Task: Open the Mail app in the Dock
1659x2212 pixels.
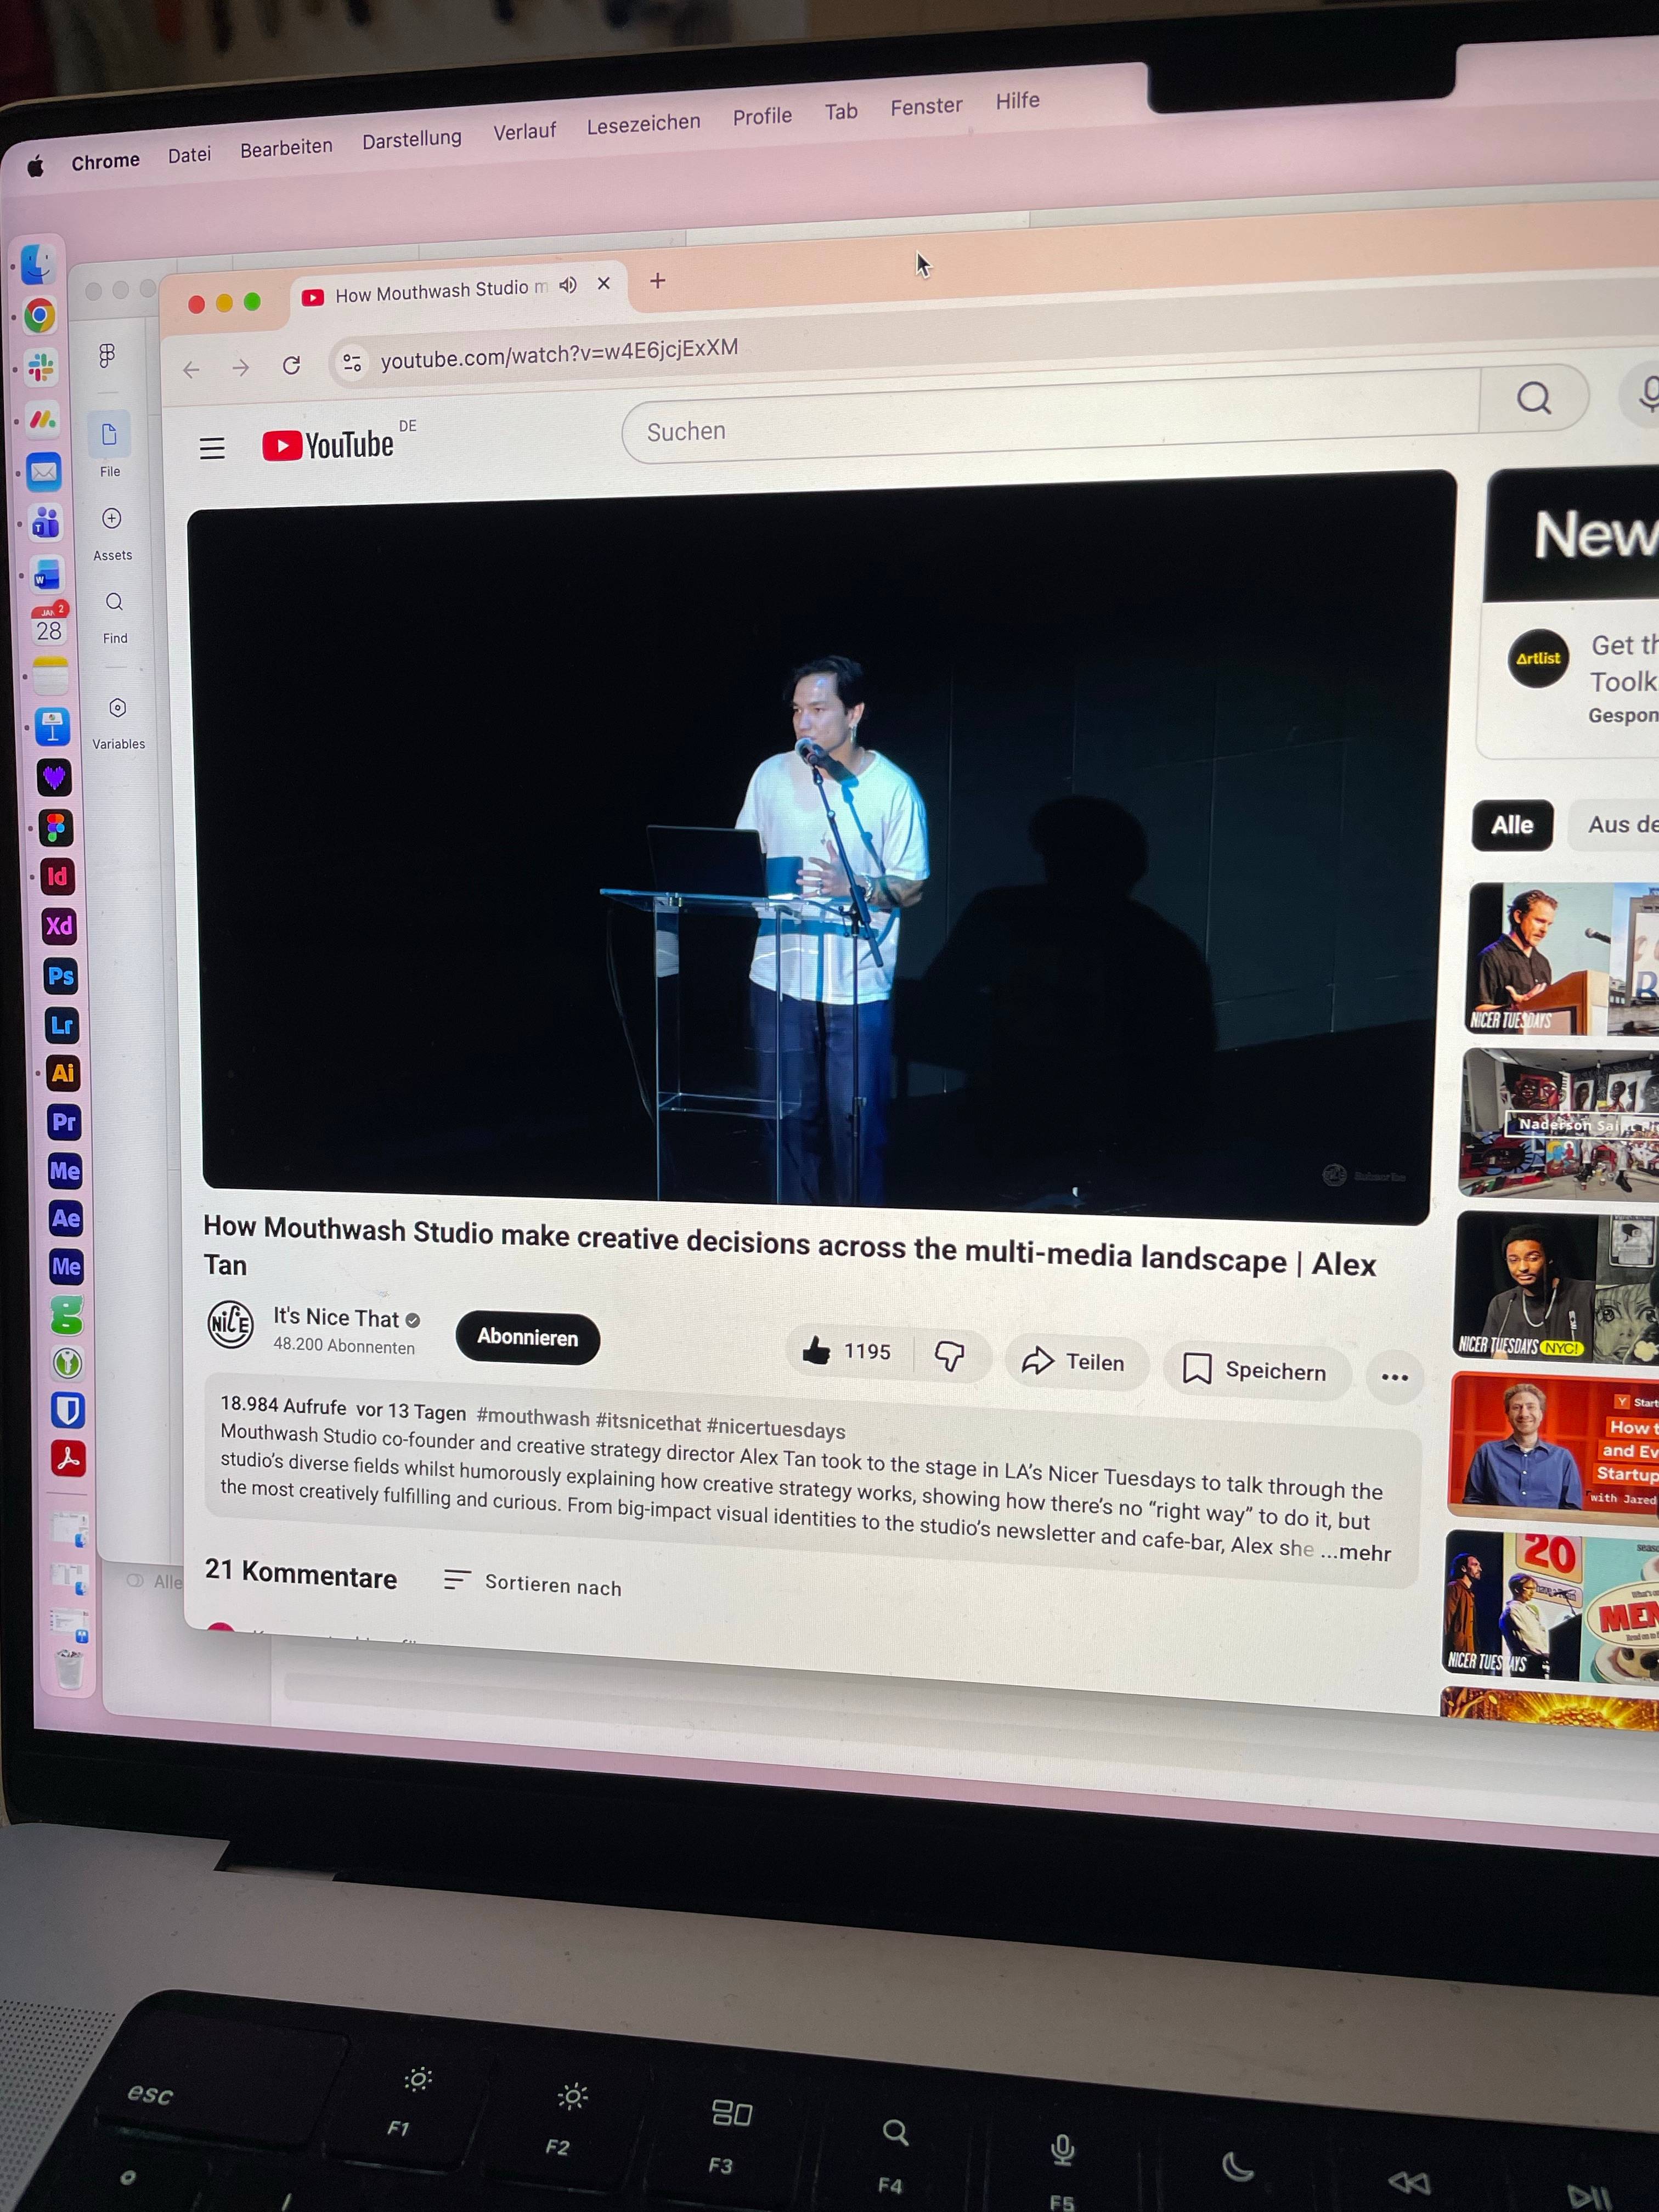Action: tap(44, 471)
